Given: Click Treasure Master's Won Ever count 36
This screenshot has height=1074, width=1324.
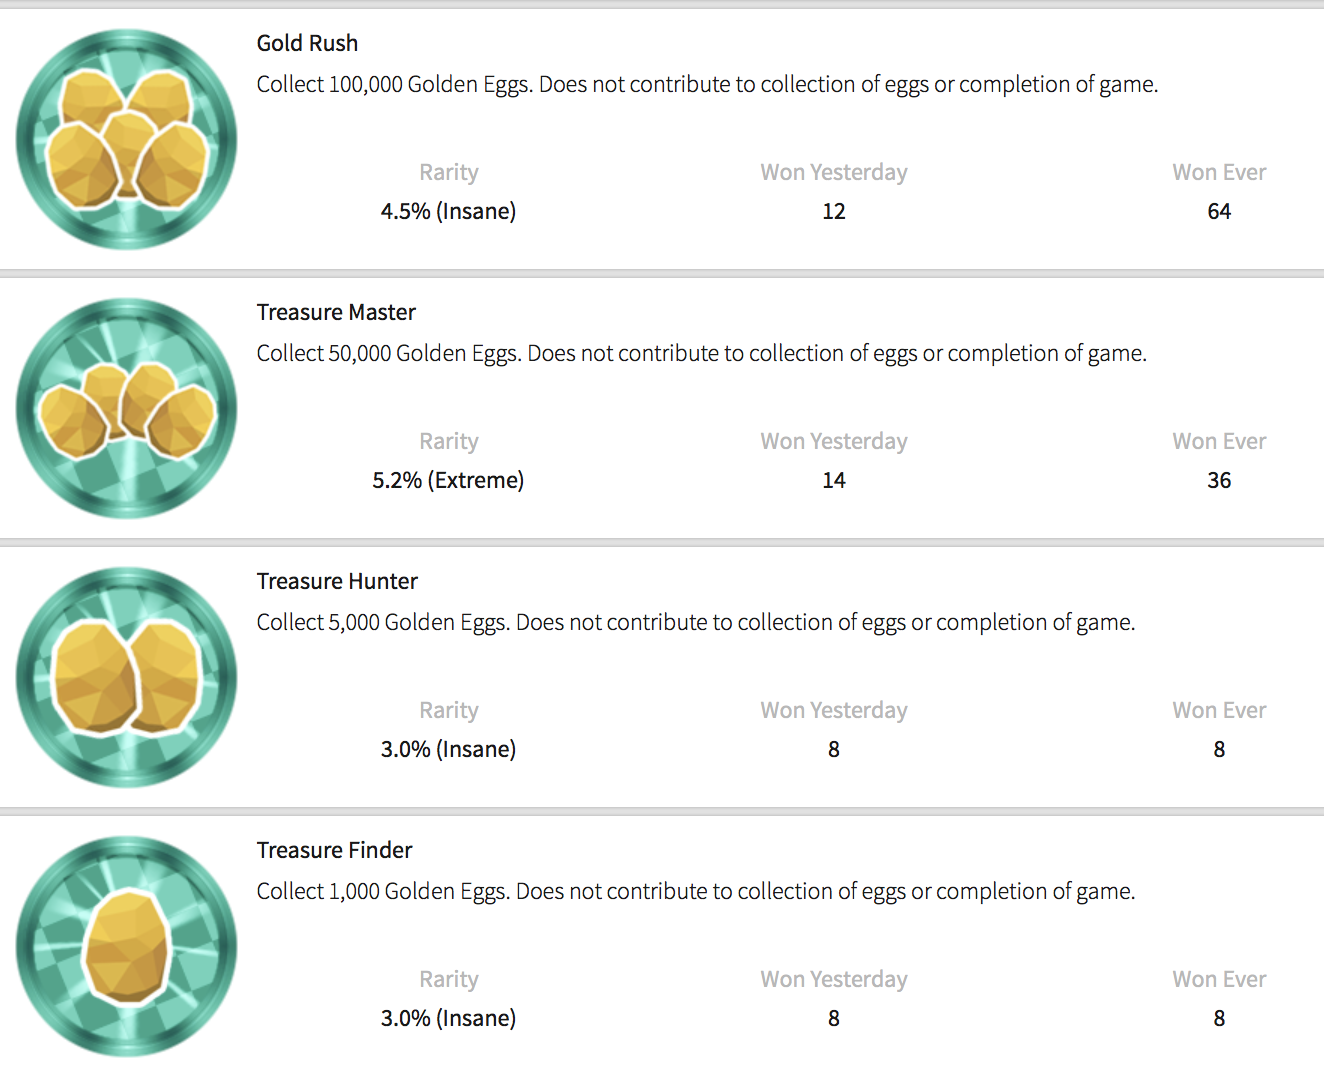Looking at the screenshot, I should [1219, 480].
